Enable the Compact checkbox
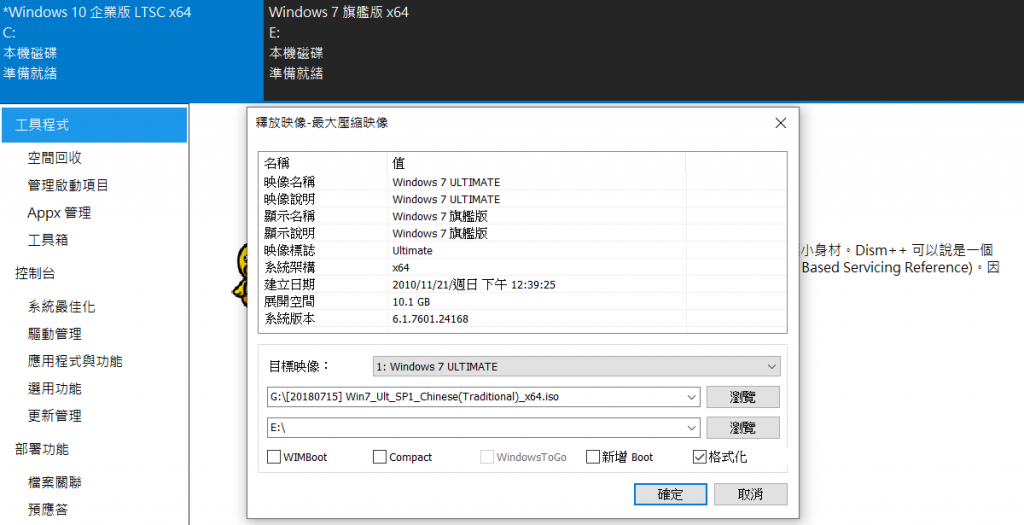The image size is (1024, 525). pos(379,457)
